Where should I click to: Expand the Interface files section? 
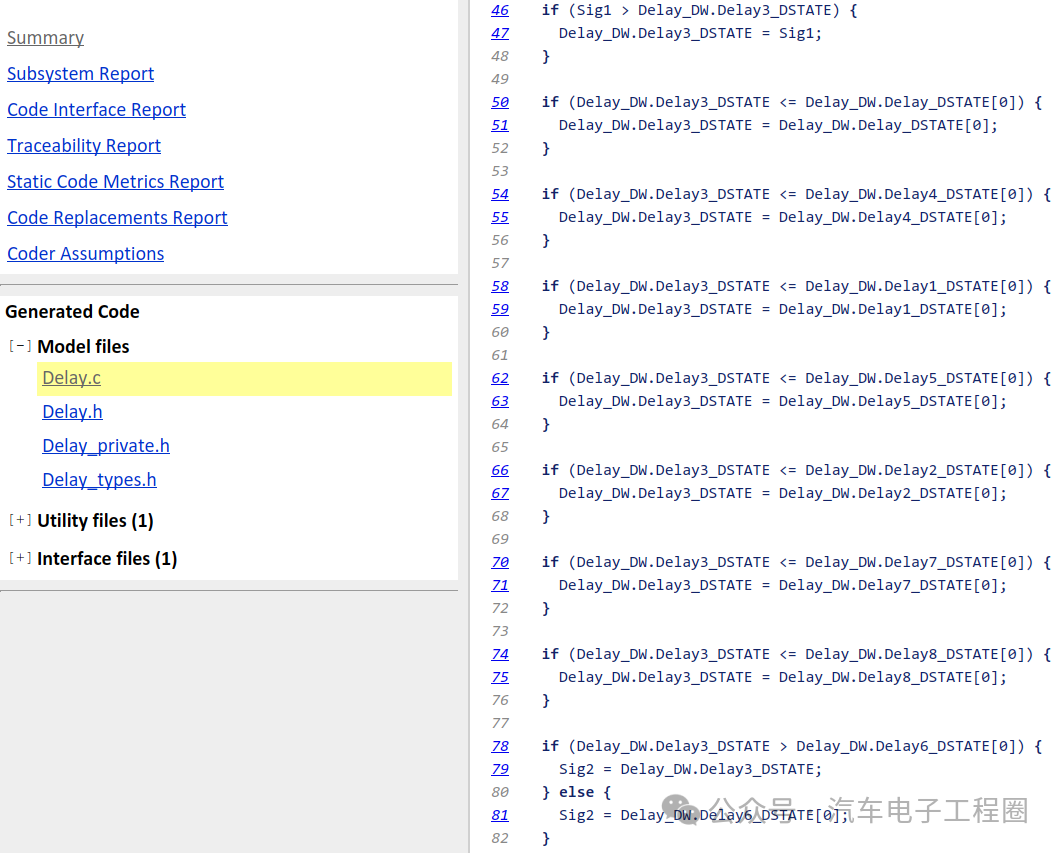coord(20,558)
